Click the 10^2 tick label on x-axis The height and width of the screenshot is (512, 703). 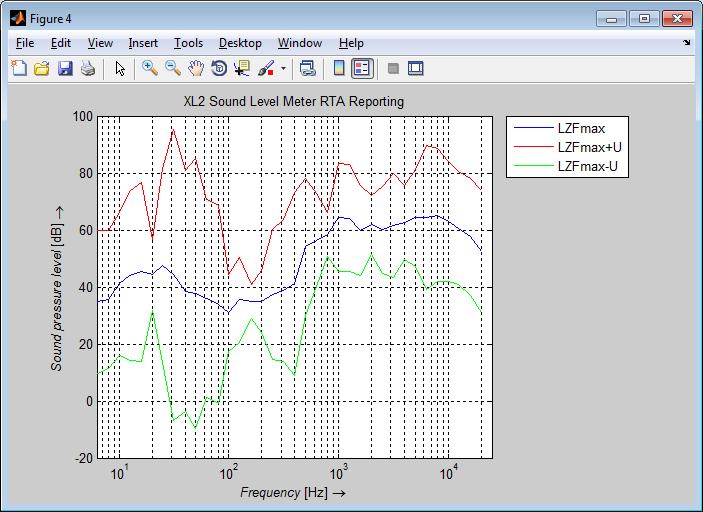coord(229,472)
